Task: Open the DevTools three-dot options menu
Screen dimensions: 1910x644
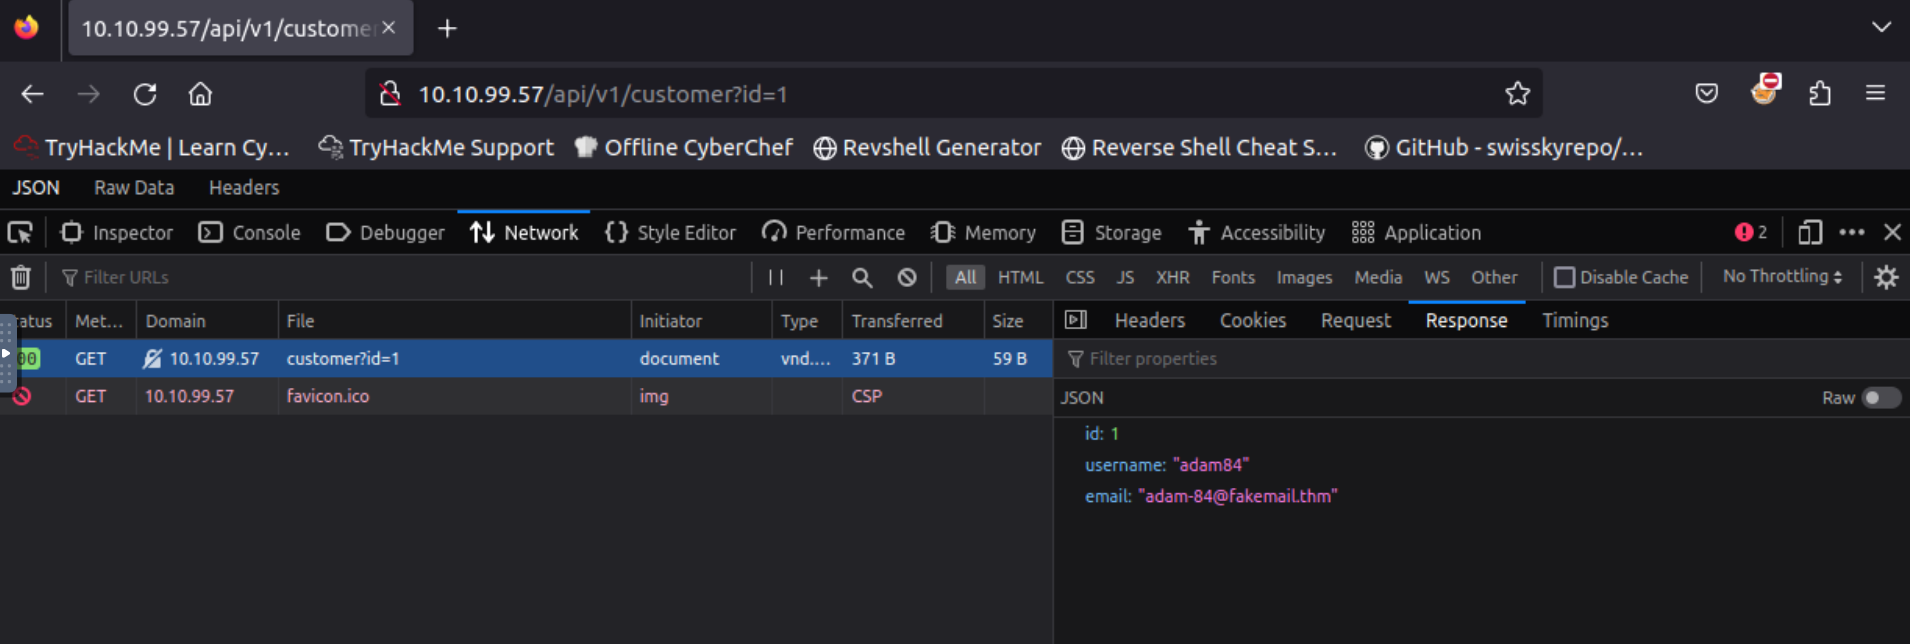Action: point(1851,233)
